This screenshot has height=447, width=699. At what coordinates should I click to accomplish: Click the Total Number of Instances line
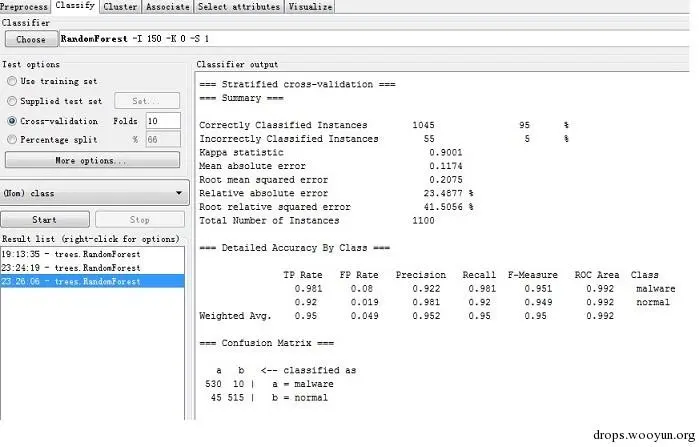point(317,221)
